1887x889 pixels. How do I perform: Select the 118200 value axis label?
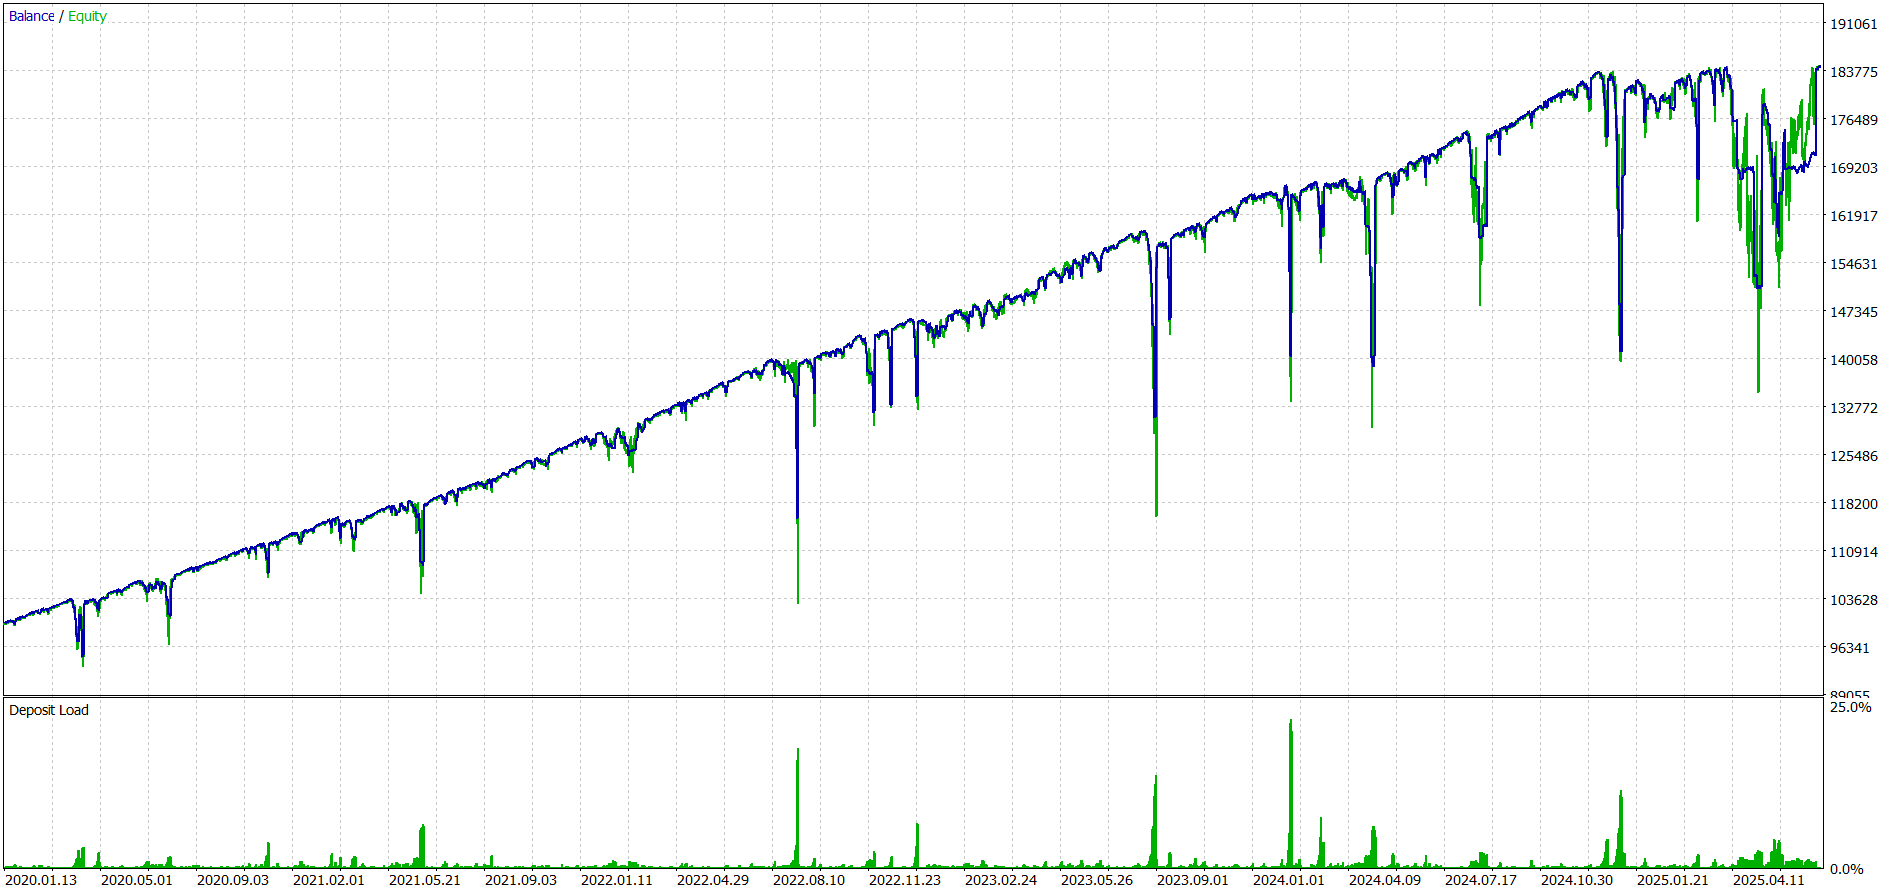(1853, 504)
